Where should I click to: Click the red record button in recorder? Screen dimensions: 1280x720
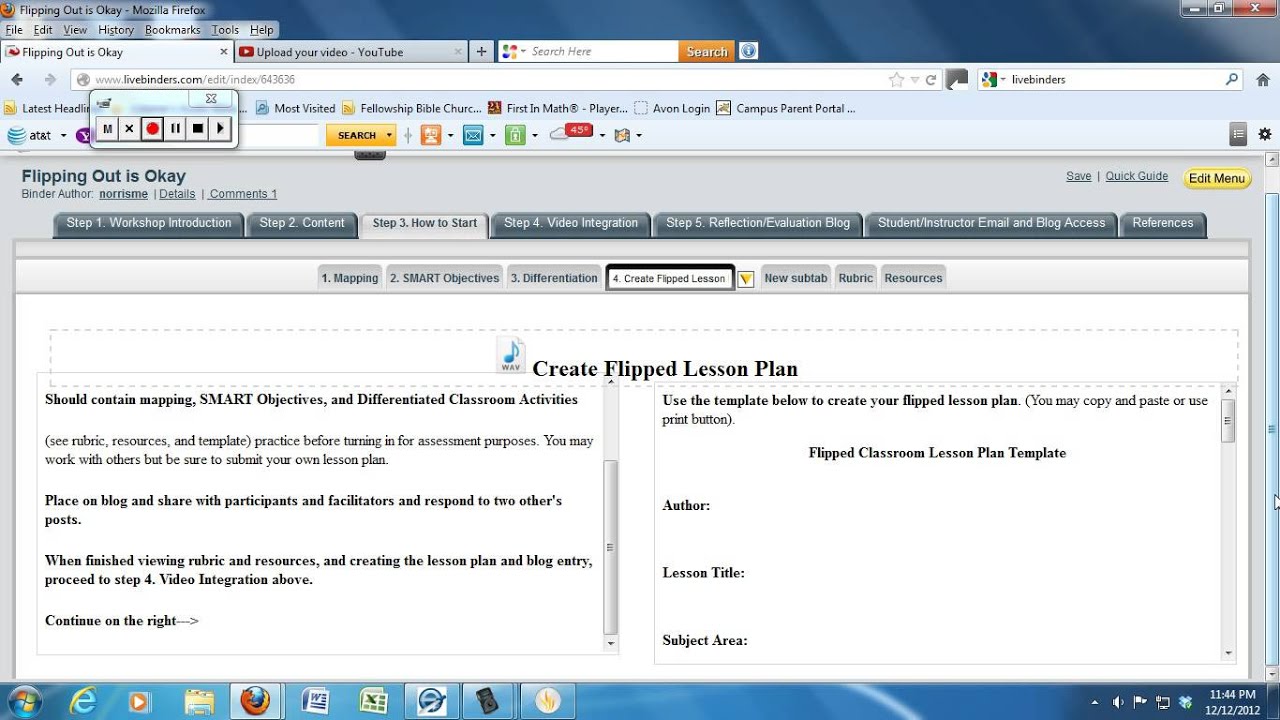tap(152, 128)
